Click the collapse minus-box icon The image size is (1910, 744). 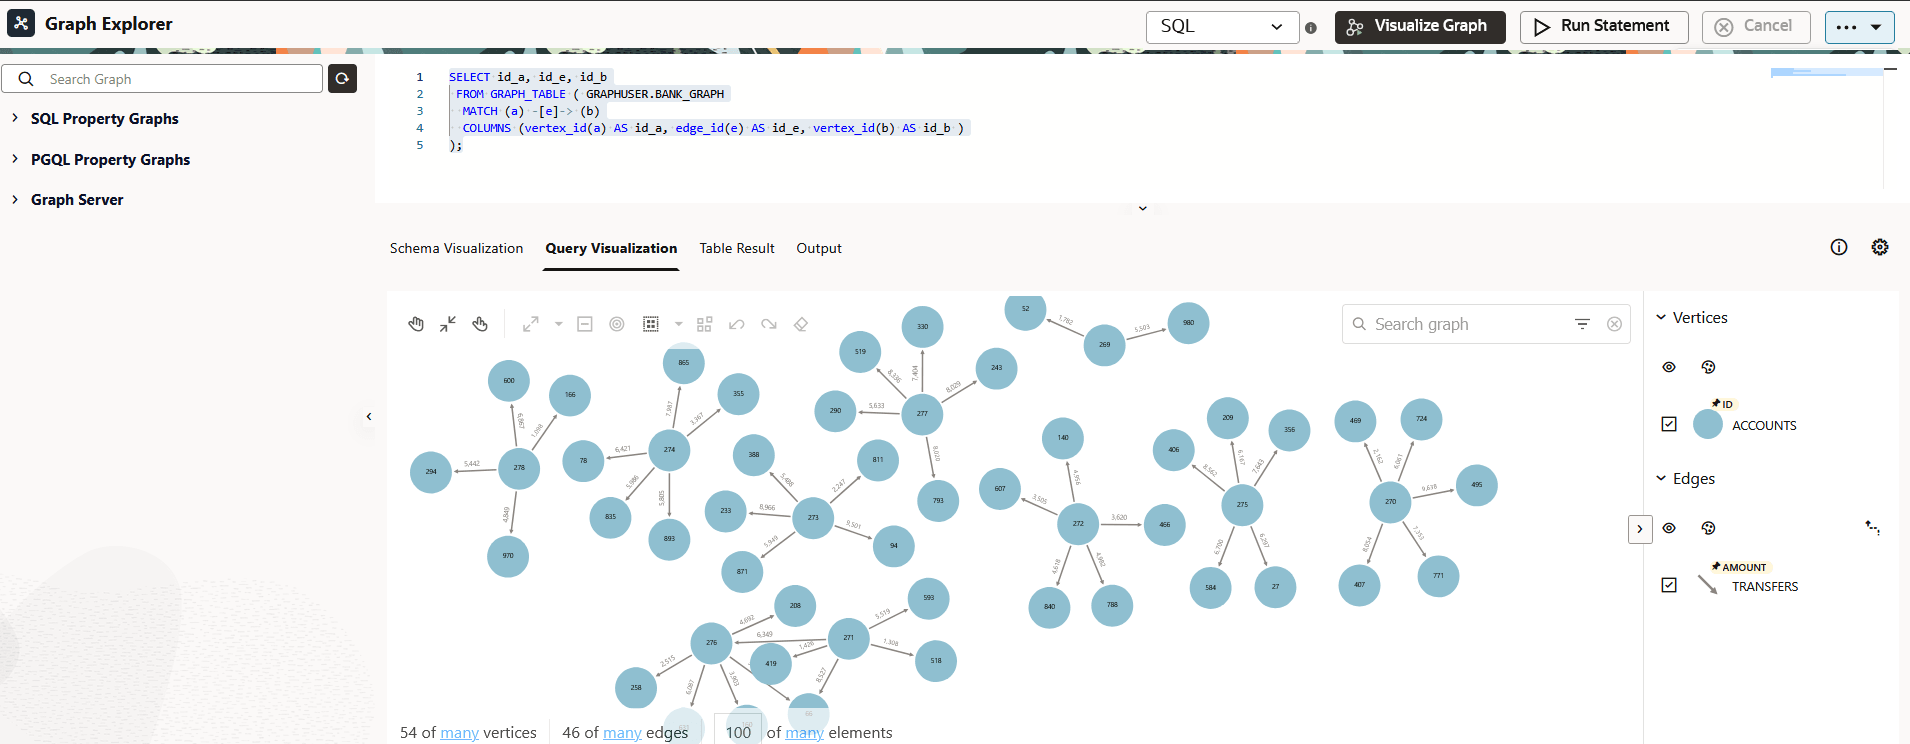coord(585,324)
